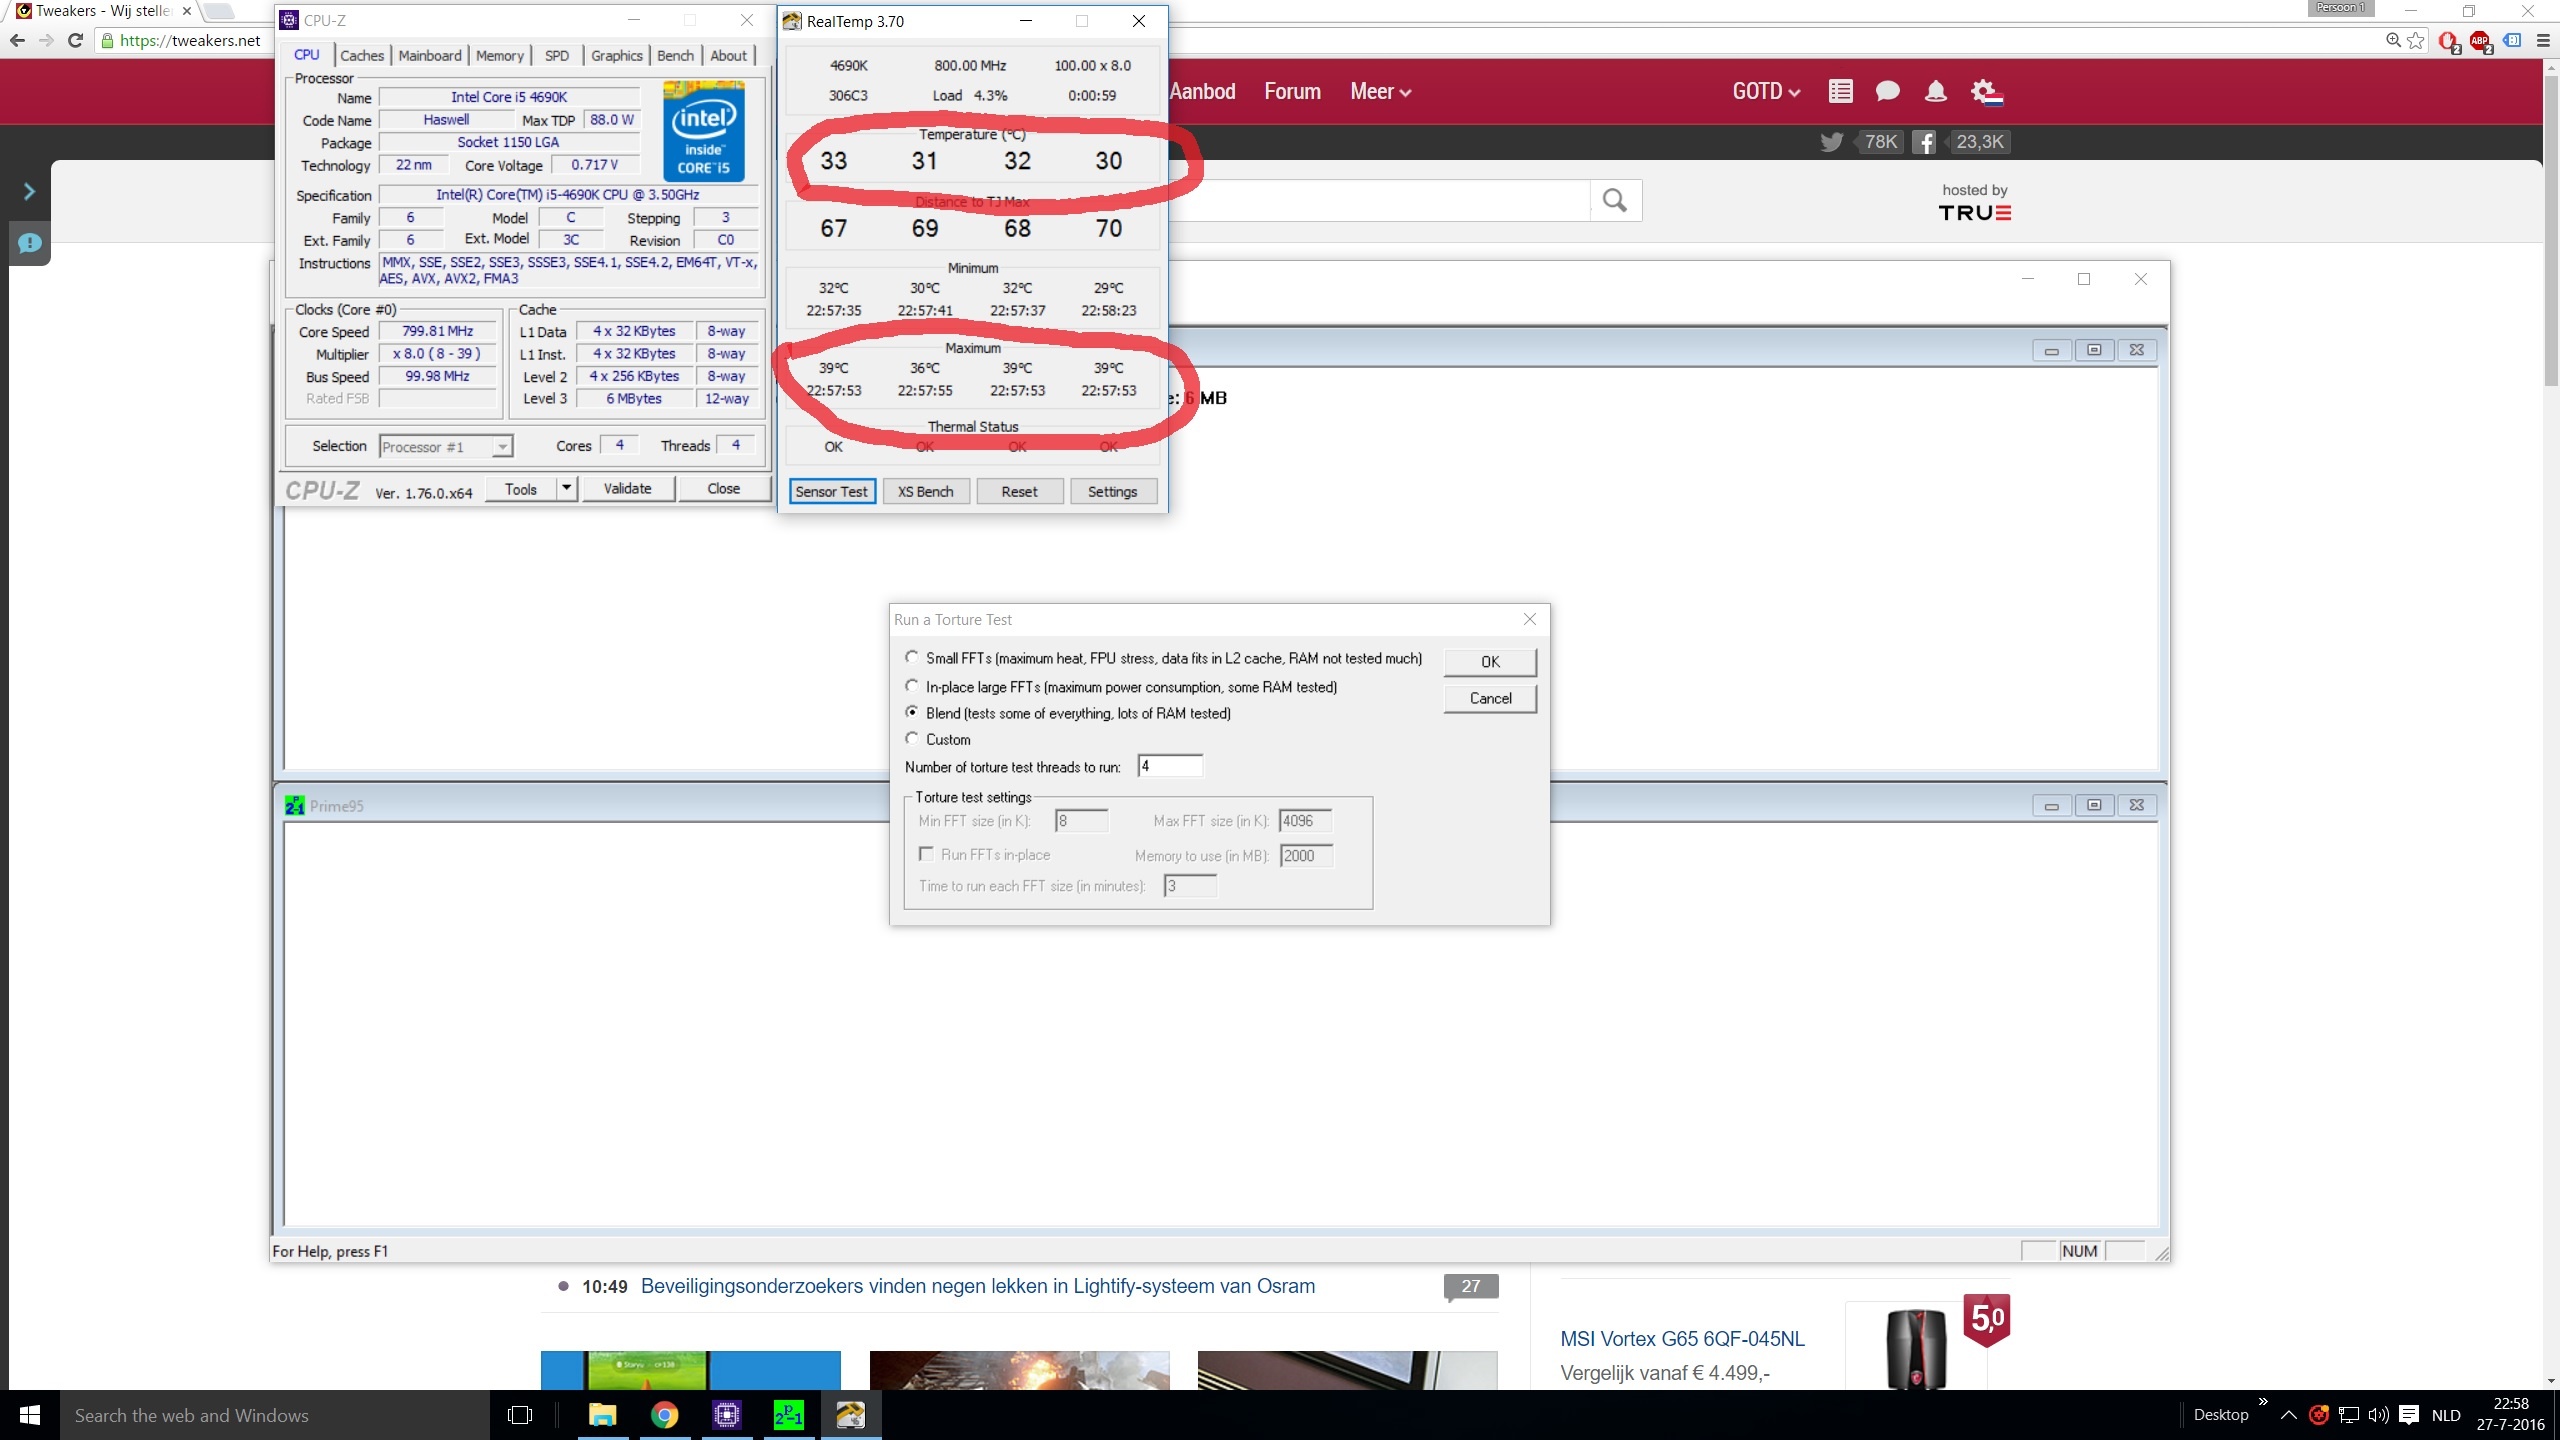
Task: Click the Facebook icon
Action: click(1924, 142)
